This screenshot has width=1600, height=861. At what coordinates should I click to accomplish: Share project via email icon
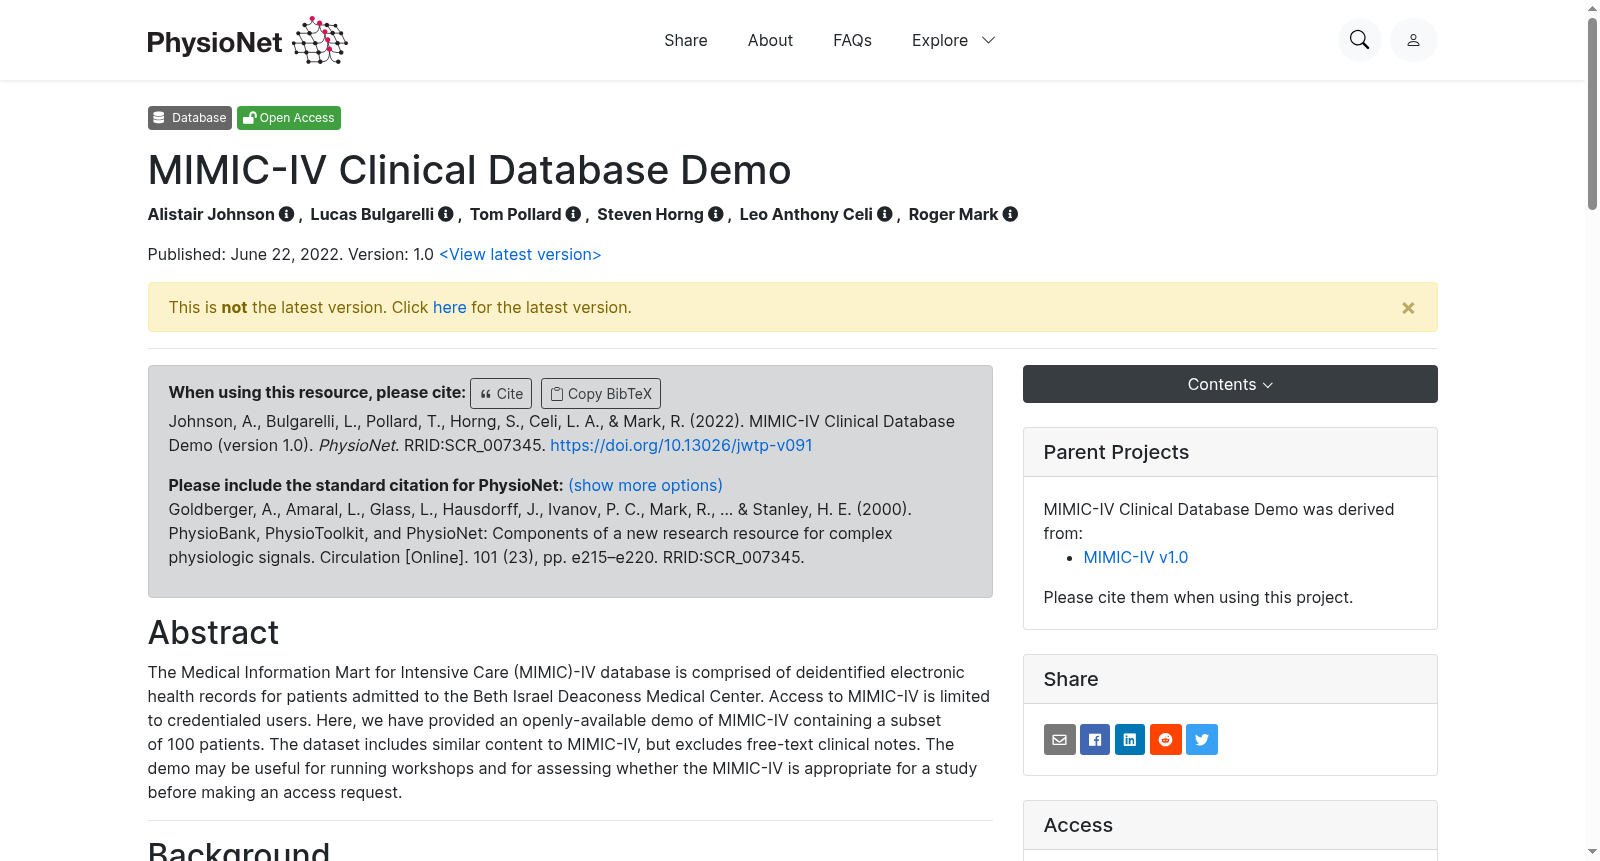[x=1060, y=740]
